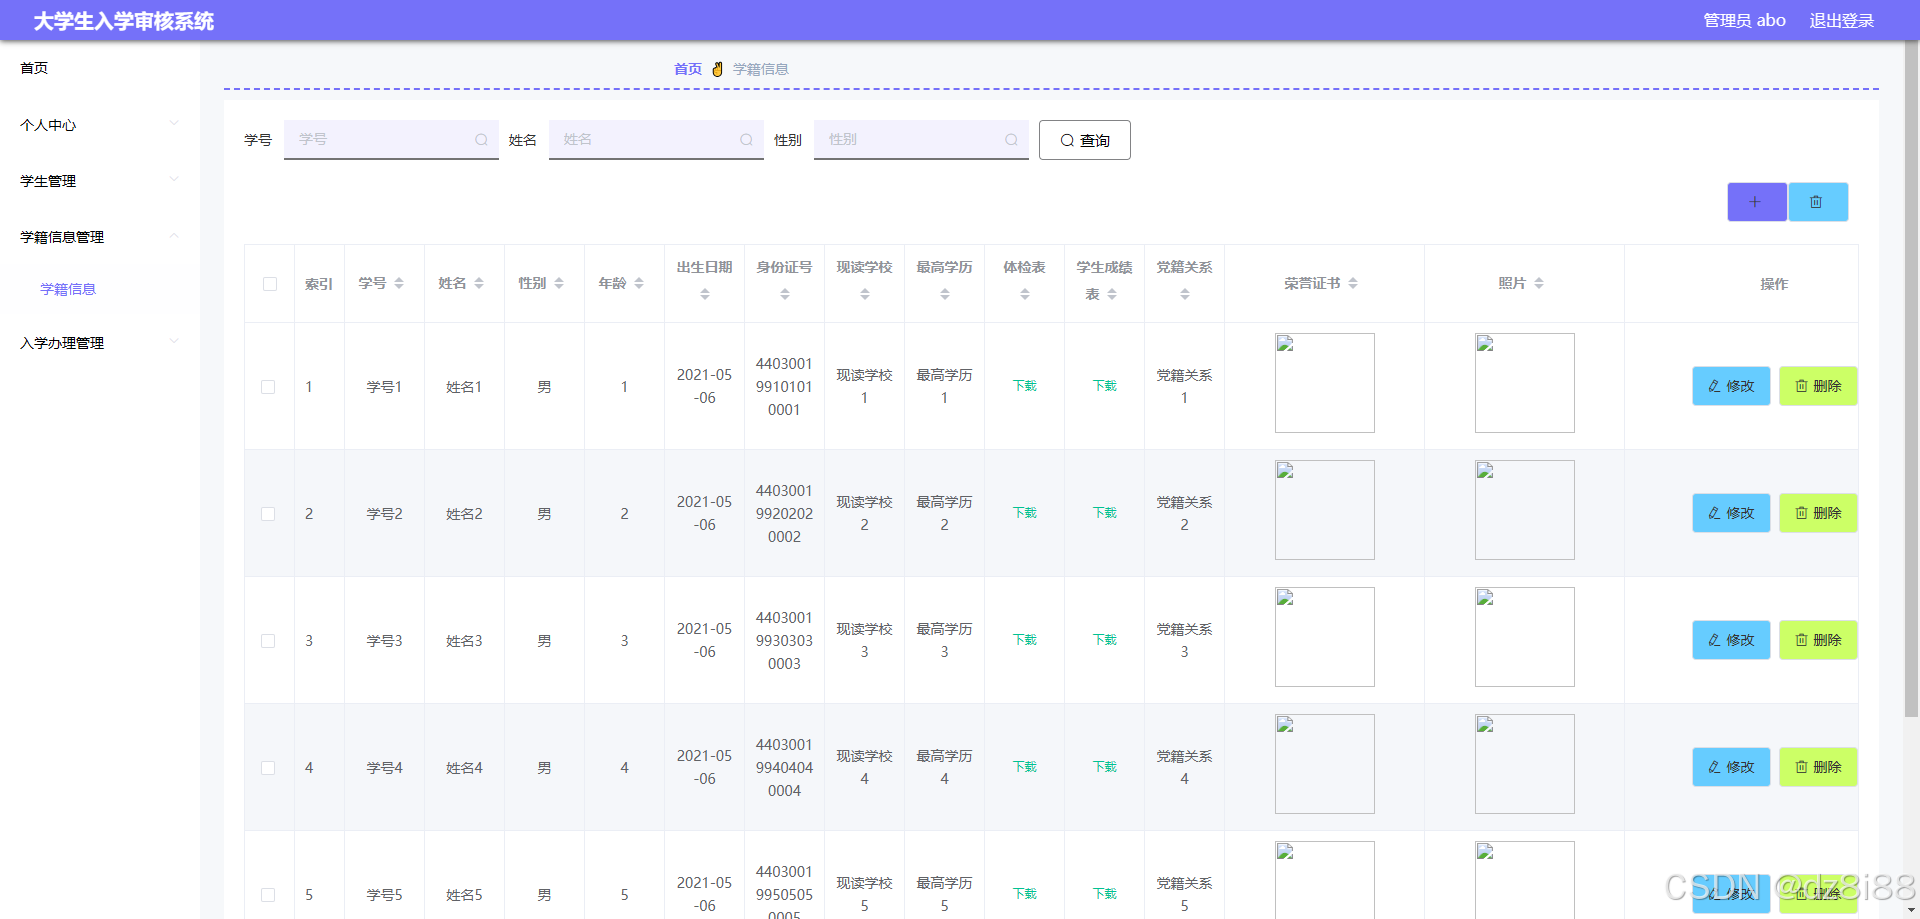The height and width of the screenshot is (919, 1920).
Task: Check the checkbox for row 1
Action: tap(268, 386)
